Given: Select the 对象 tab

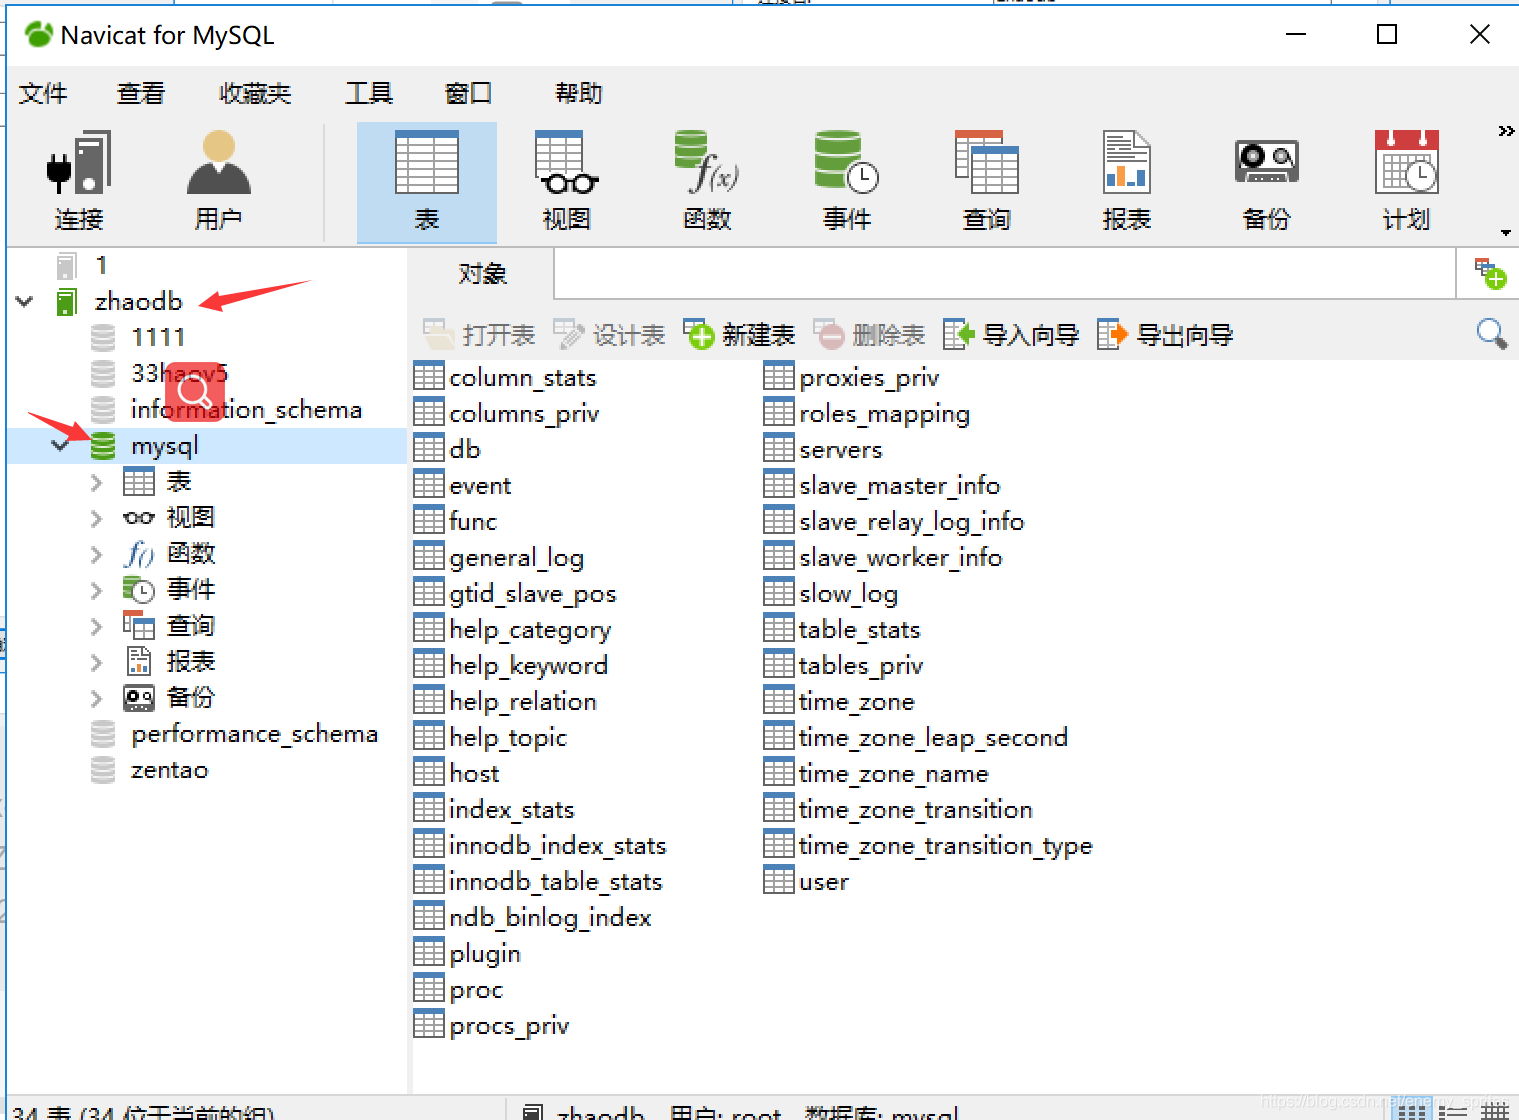Looking at the screenshot, I should [x=482, y=273].
